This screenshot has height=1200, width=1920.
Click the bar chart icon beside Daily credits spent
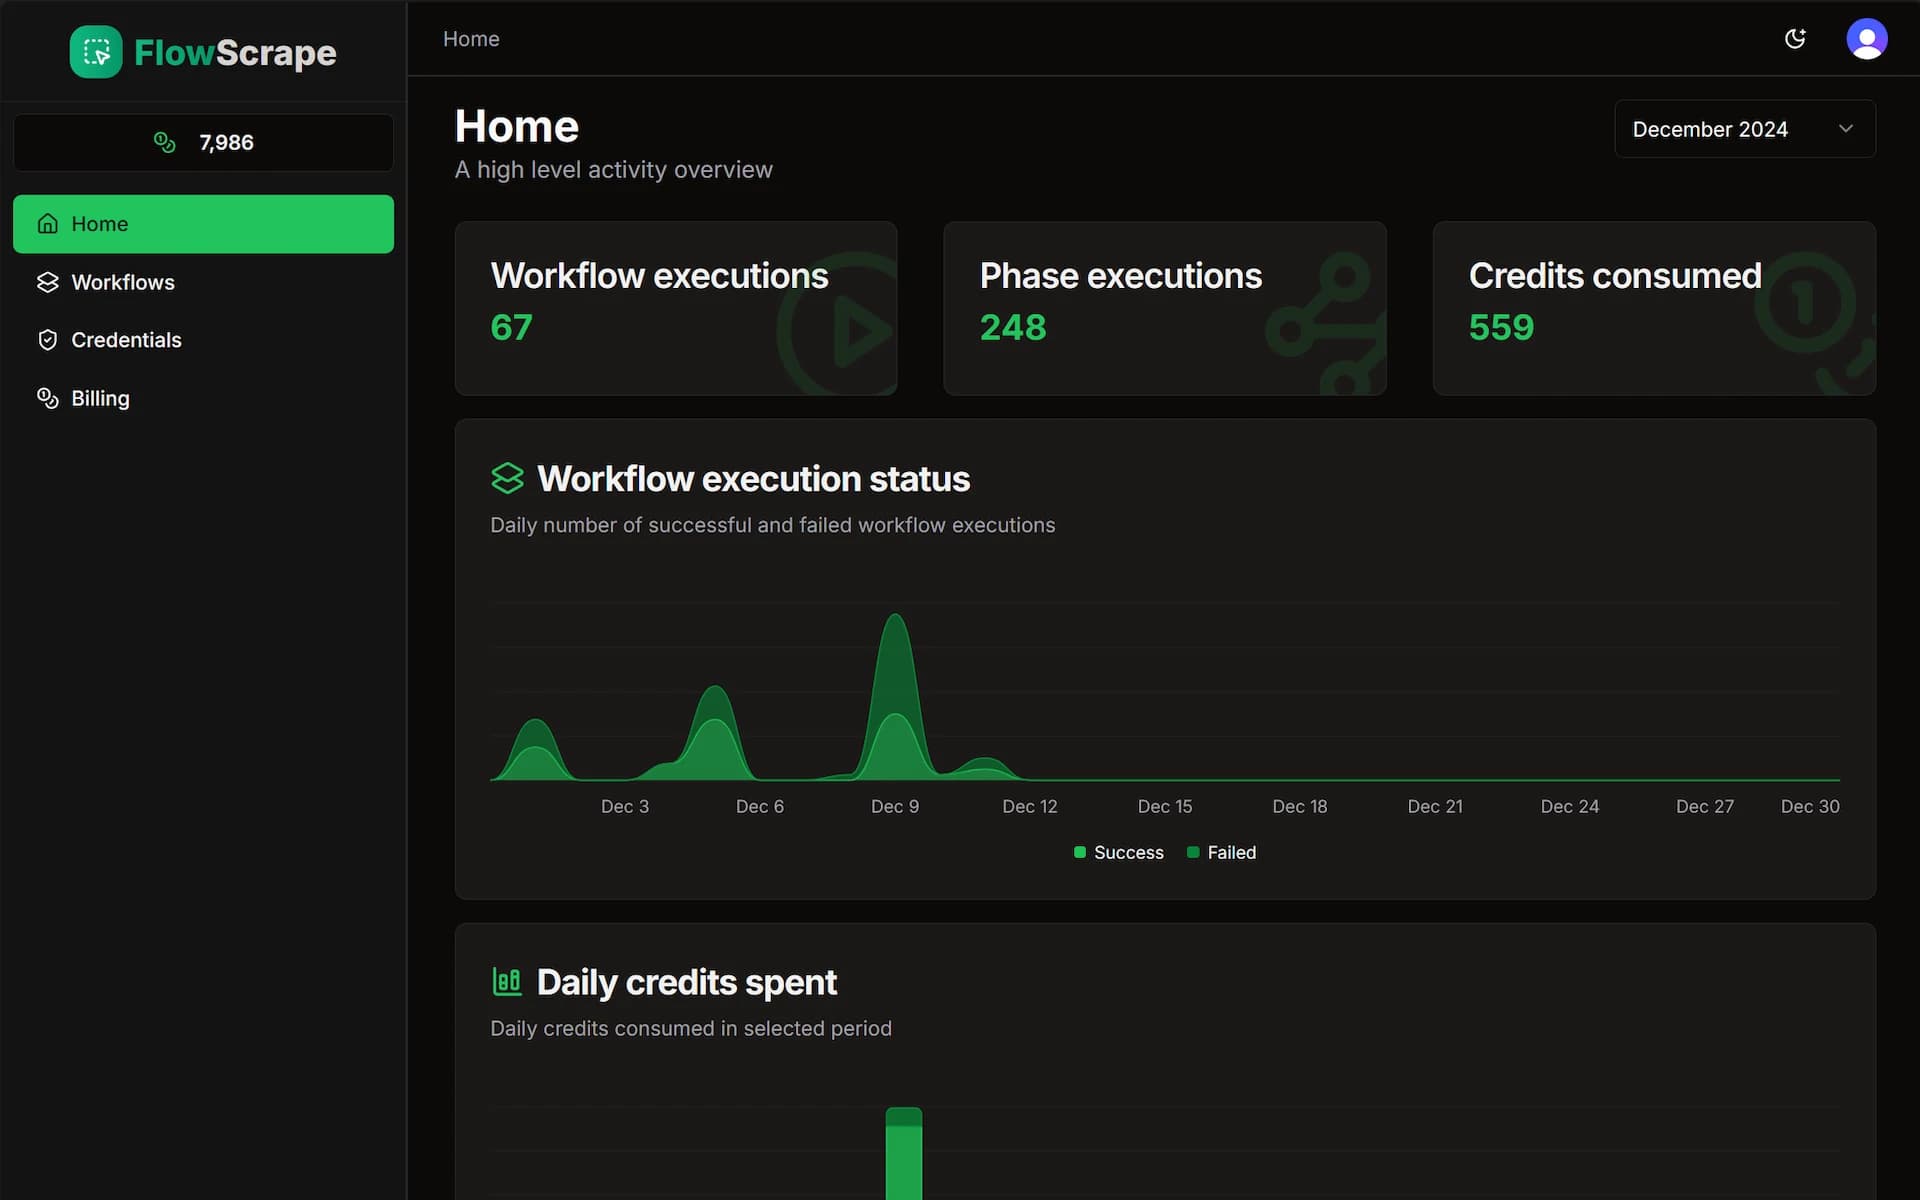tap(507, 981)
